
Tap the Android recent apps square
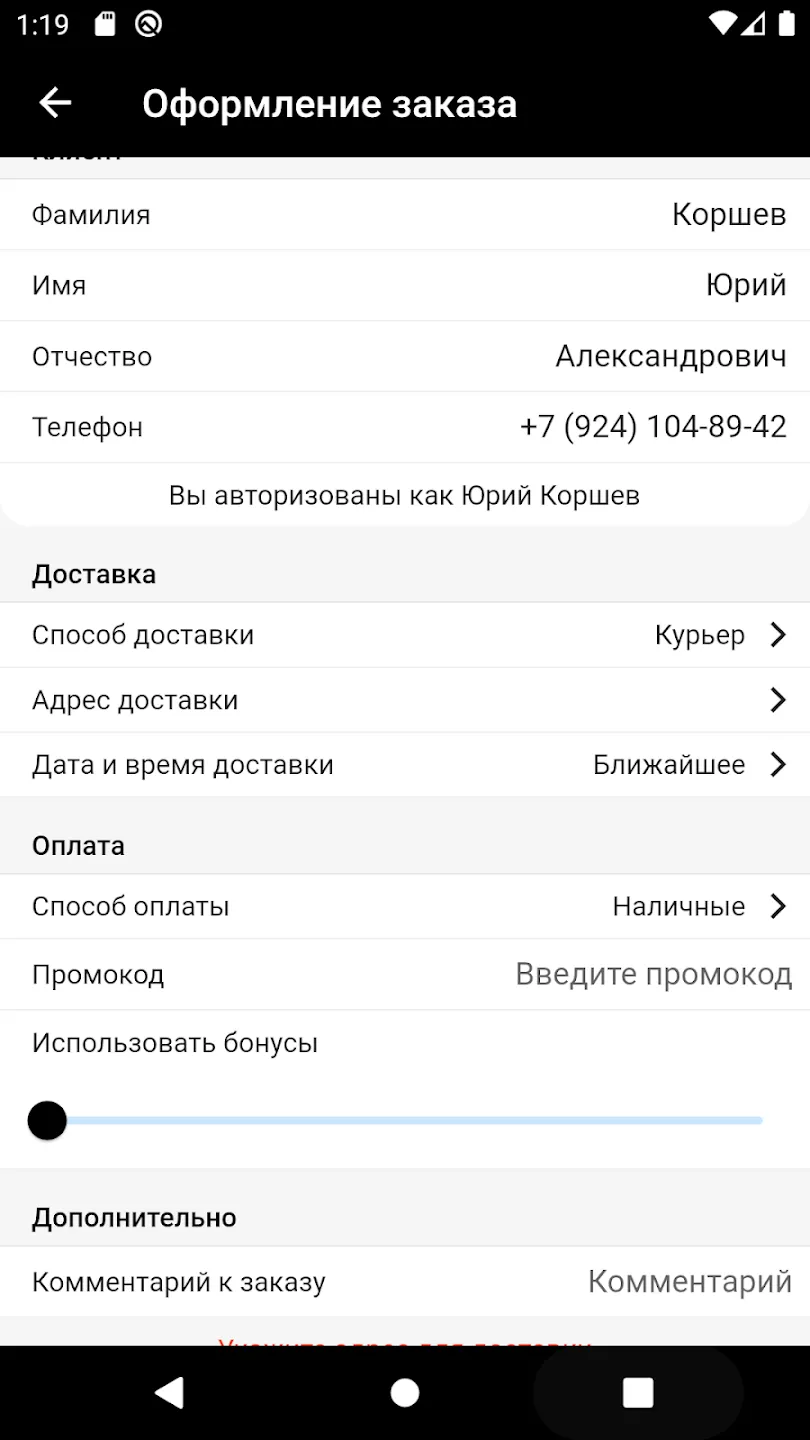(x=638, y=1392)
